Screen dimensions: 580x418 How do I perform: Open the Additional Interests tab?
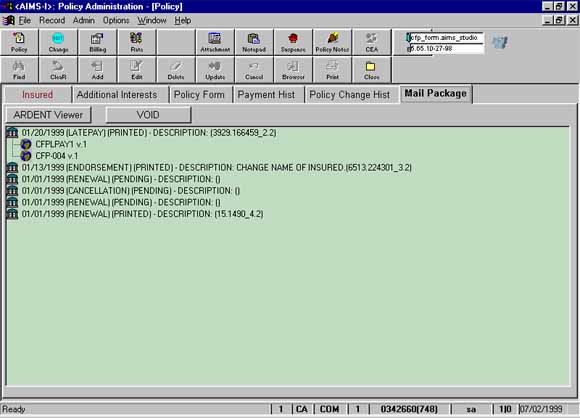tap(117, 95)
